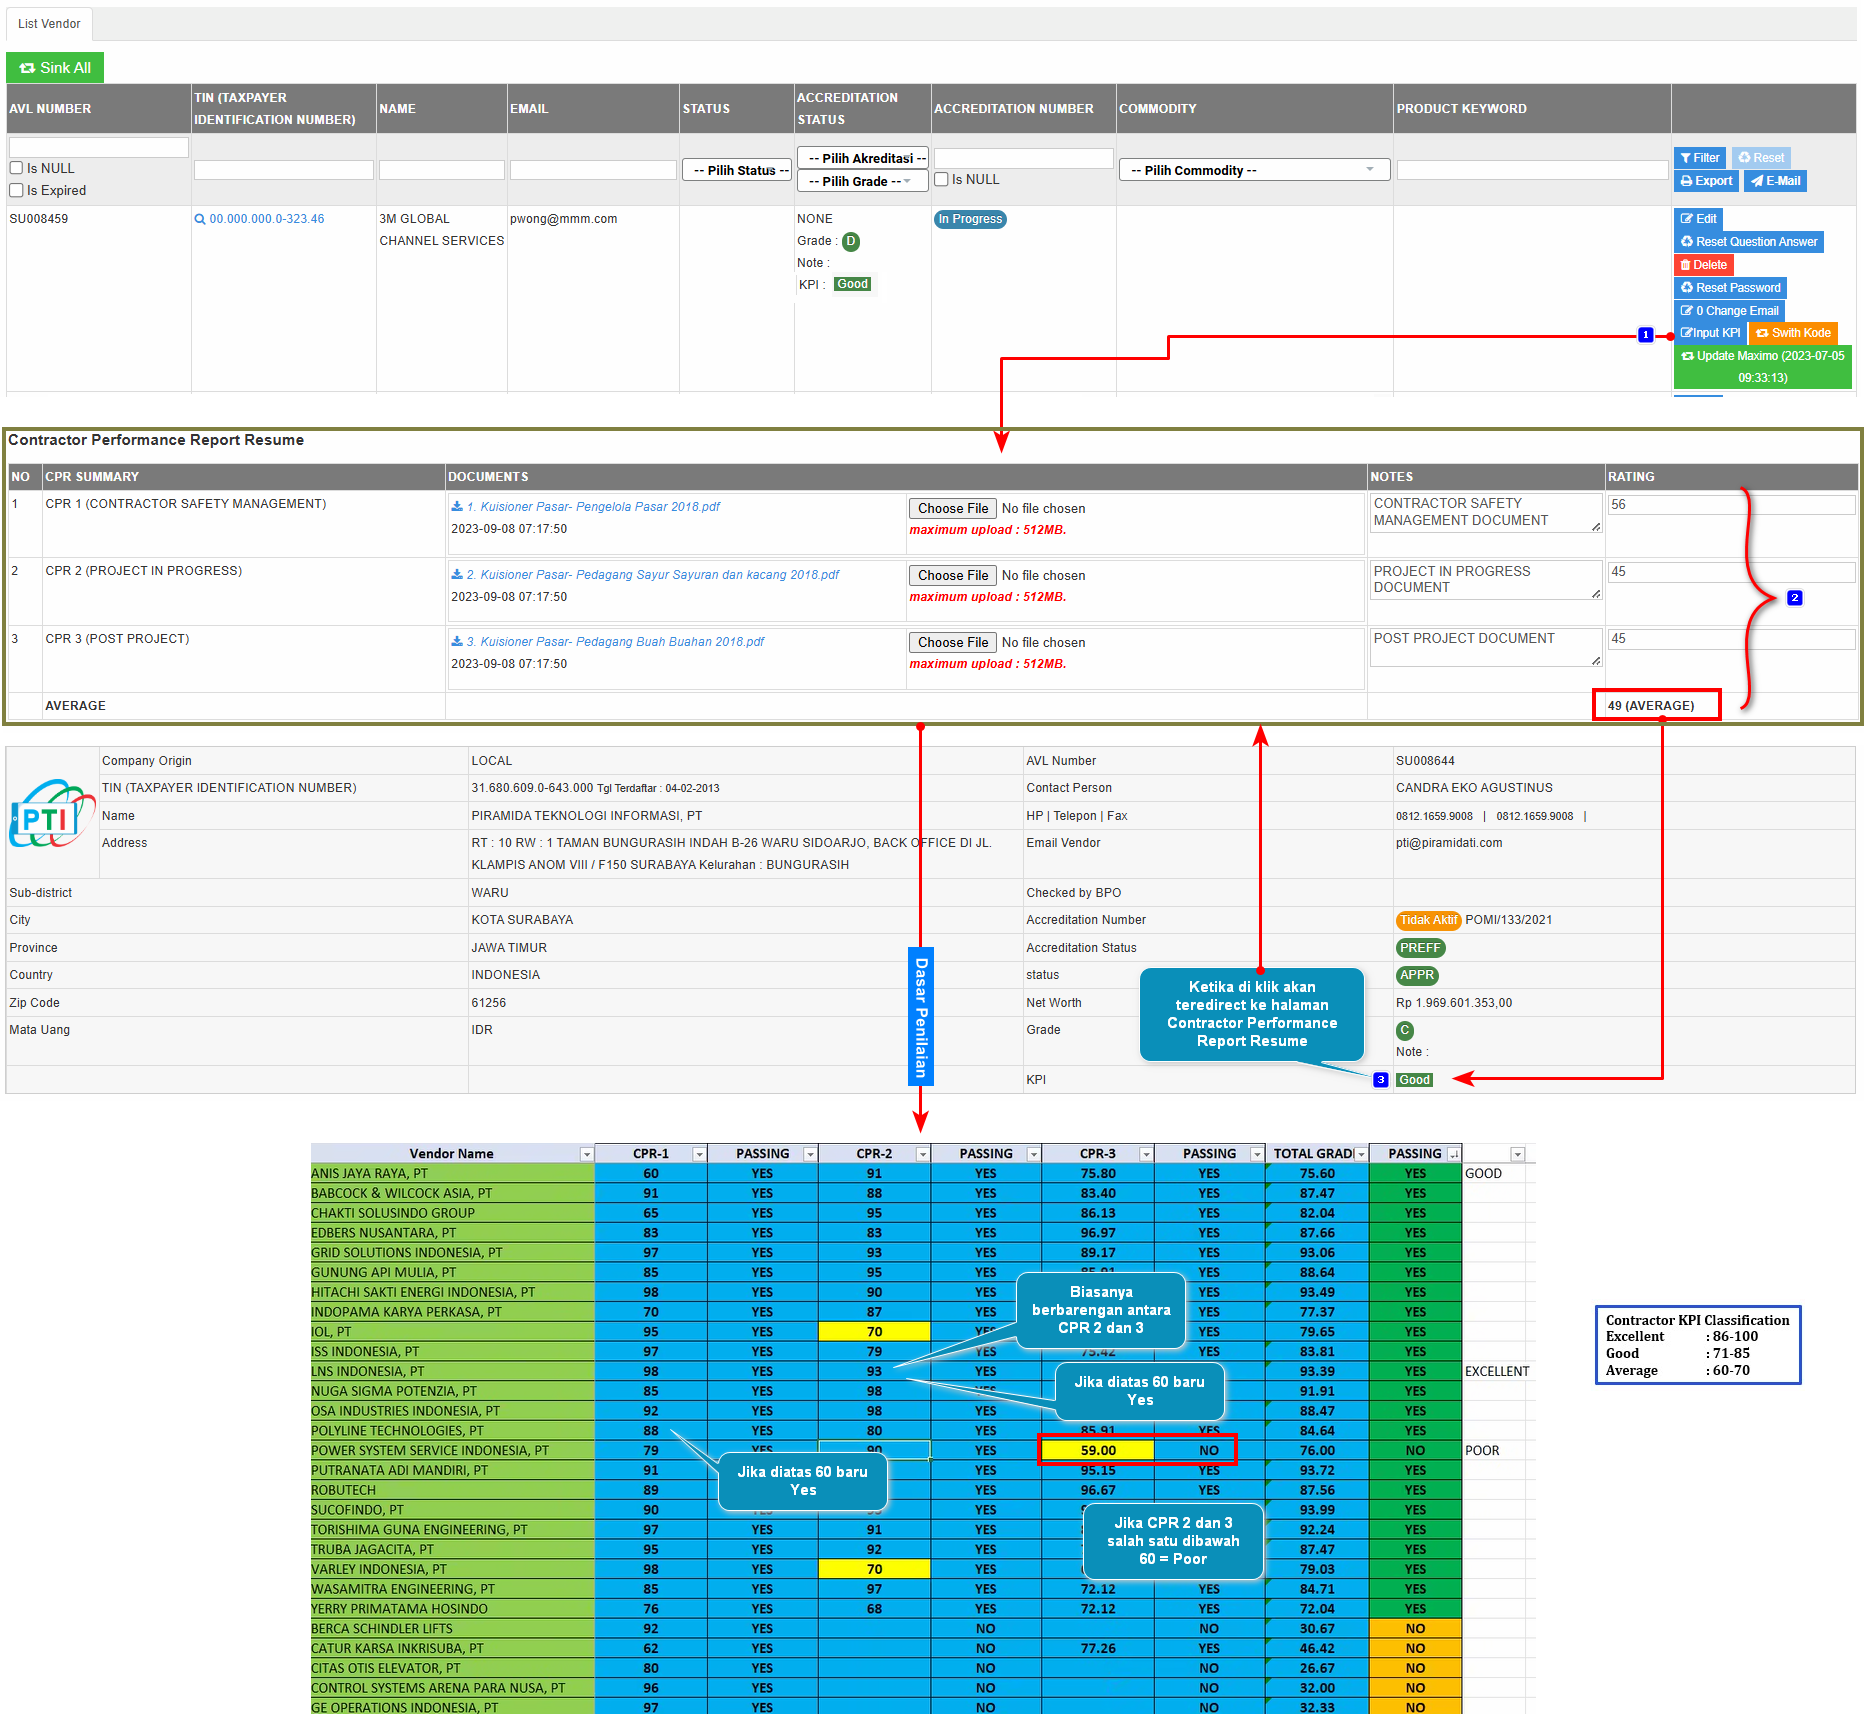Open the Pilih Grade dropdown

tap(861, 181)
